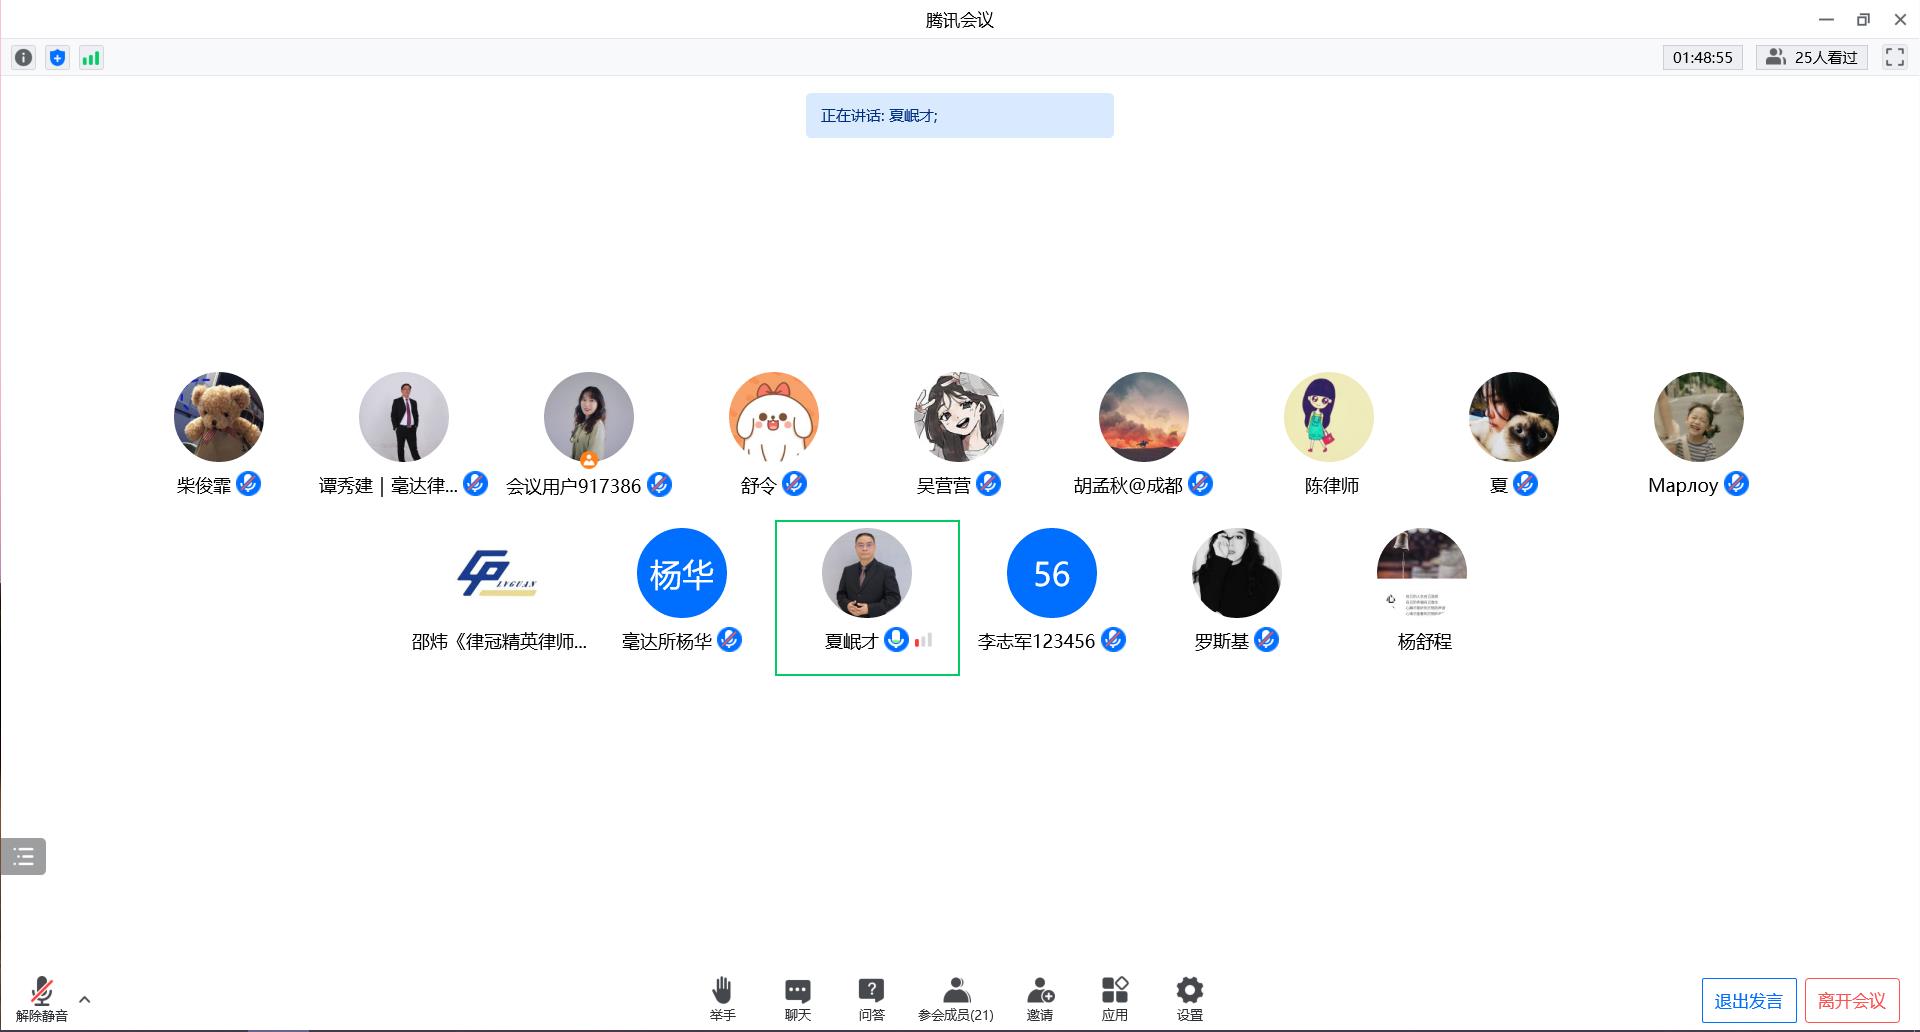
Task: Click the 腾讯会议 window title
Action: tap(960, 20)
